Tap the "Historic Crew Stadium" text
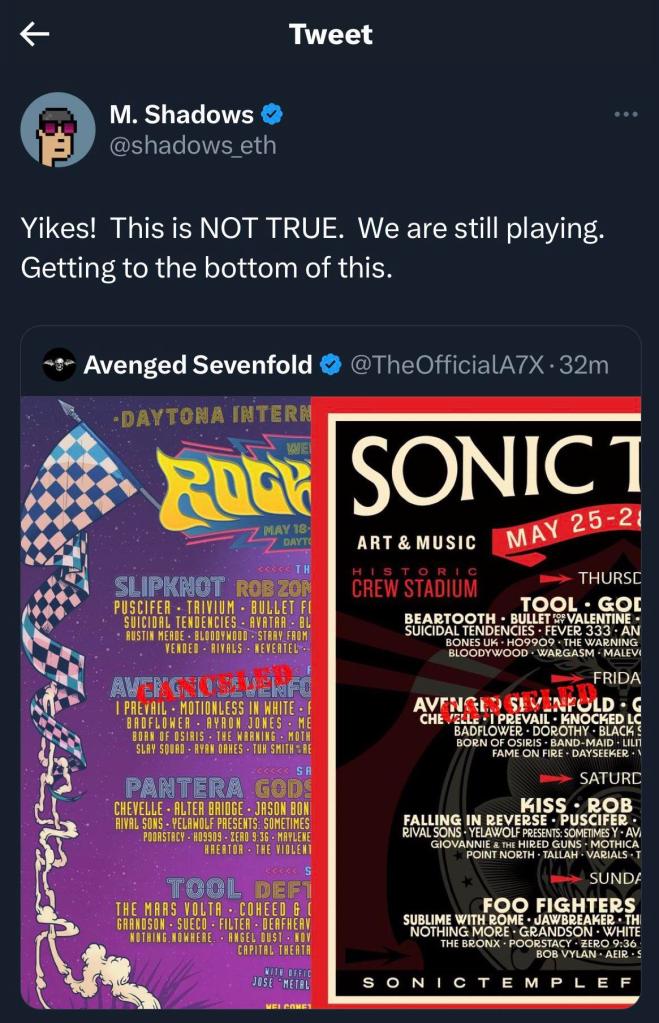The width and height of the screenshot is (659, 1023). (x=416, y=579)
